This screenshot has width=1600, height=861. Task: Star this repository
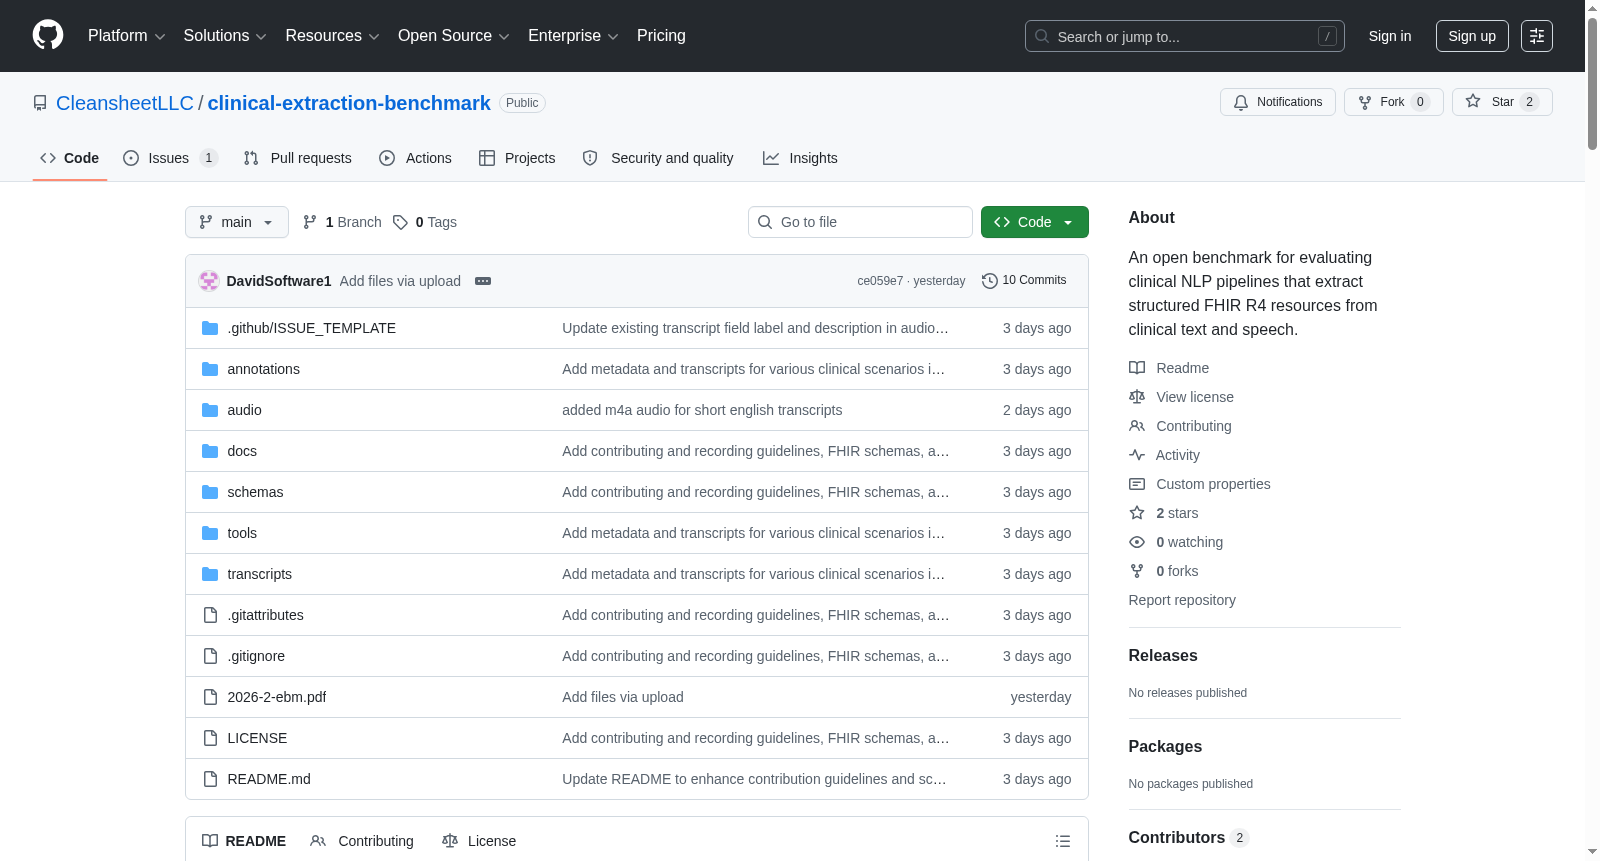click(1502, 102)
